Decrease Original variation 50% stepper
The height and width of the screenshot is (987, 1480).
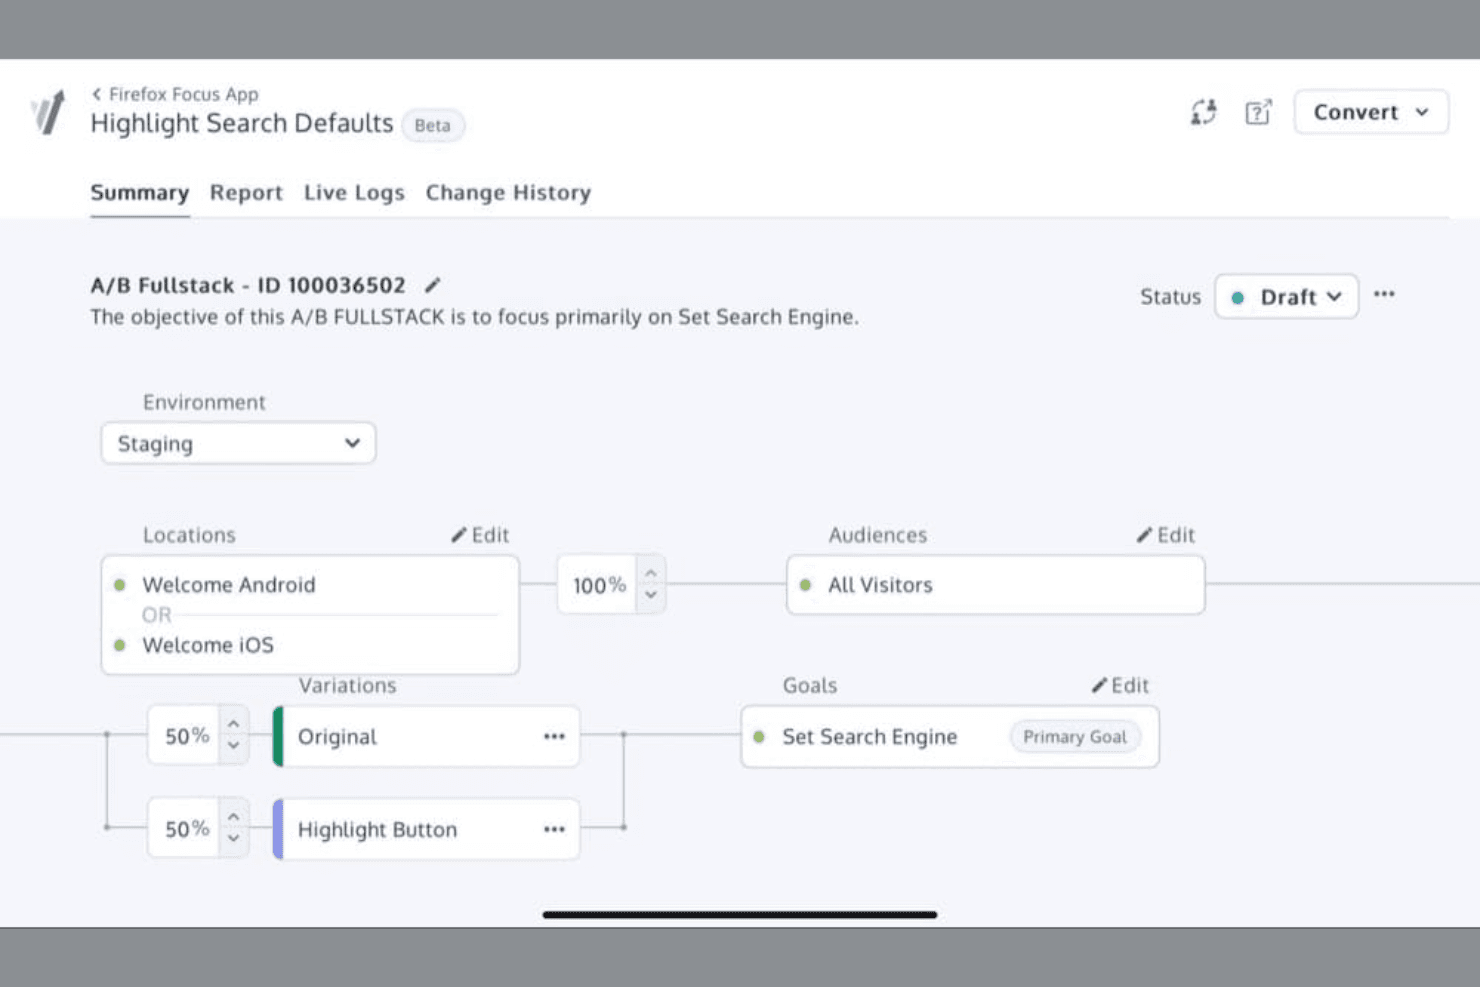pyautogui.click(x=233, y=746)
